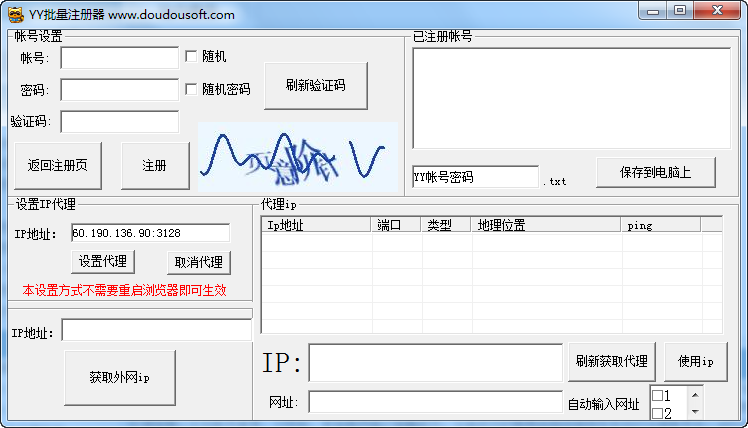Click the 自动输入网址 label

[x=603, y=405]
